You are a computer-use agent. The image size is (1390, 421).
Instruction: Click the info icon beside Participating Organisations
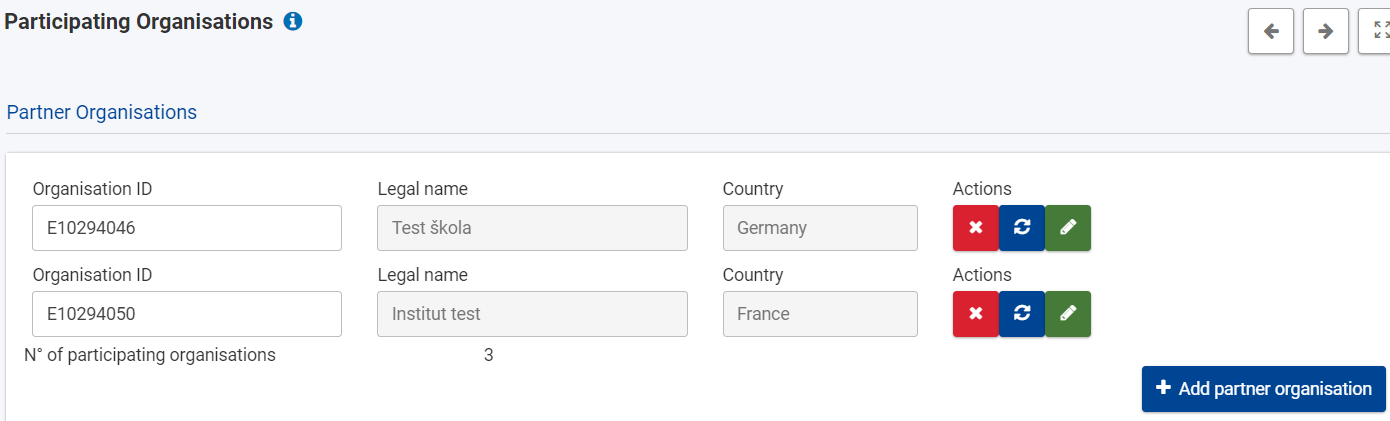[293, 21]
